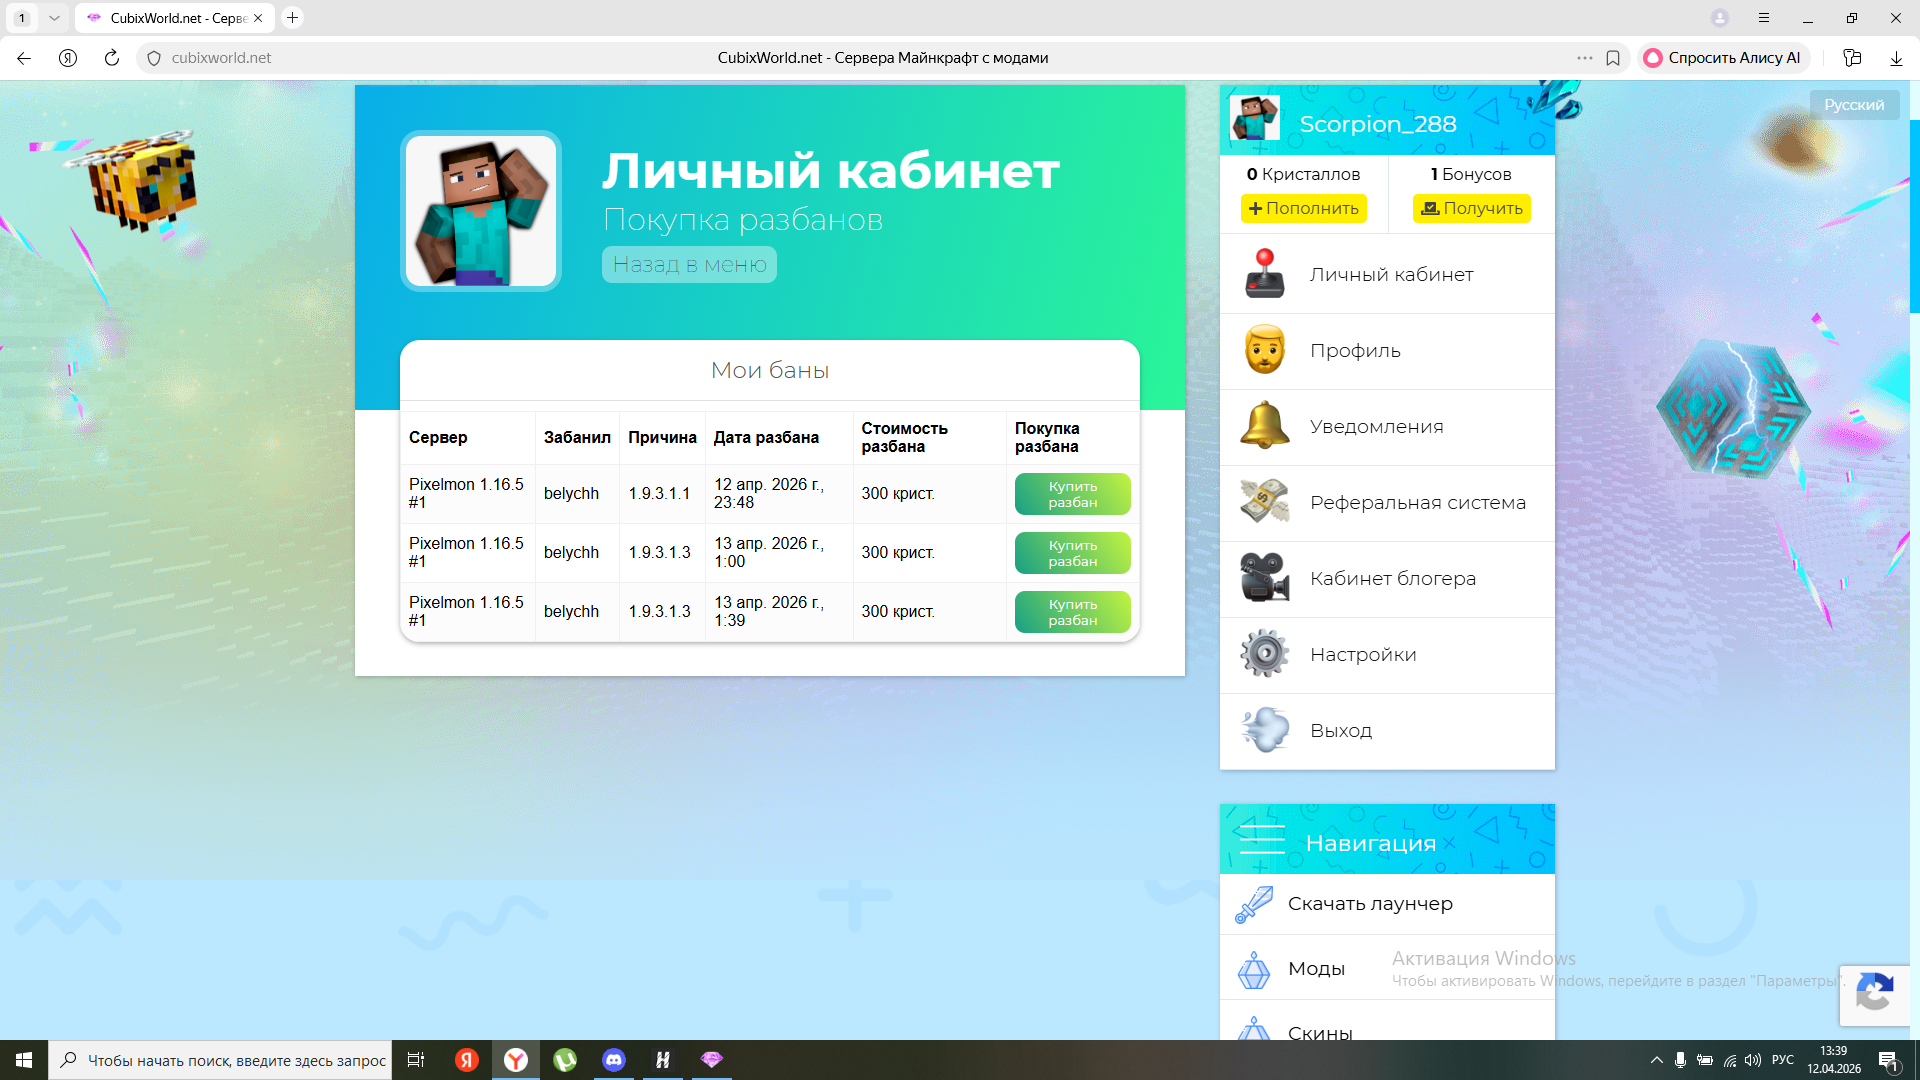The image size is (1920, 1080).
Task: Open the Кабинет блогера camera icon
Action: click(x=1264, y=578)
